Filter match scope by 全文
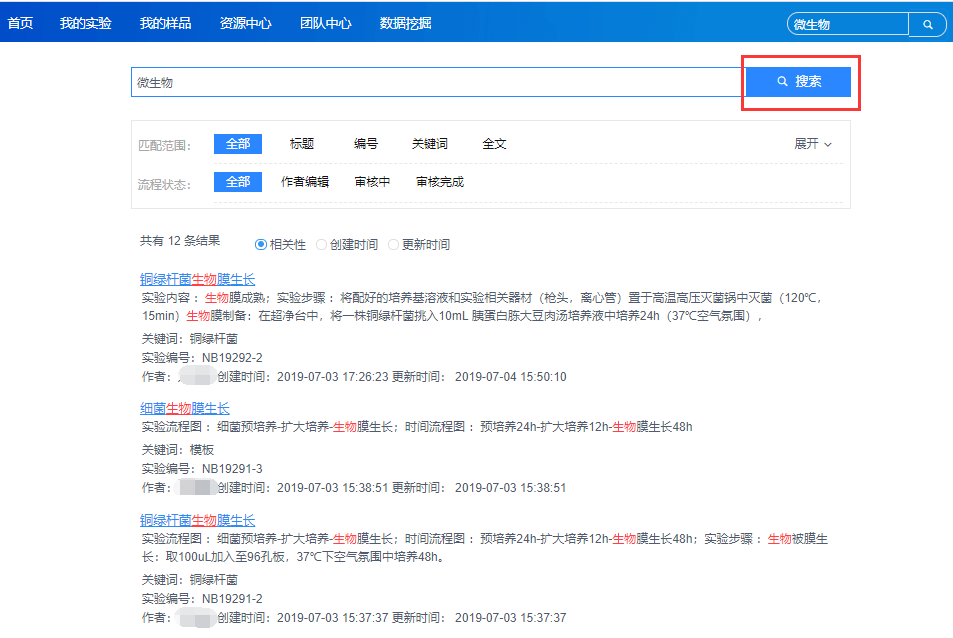 point(494,144)
